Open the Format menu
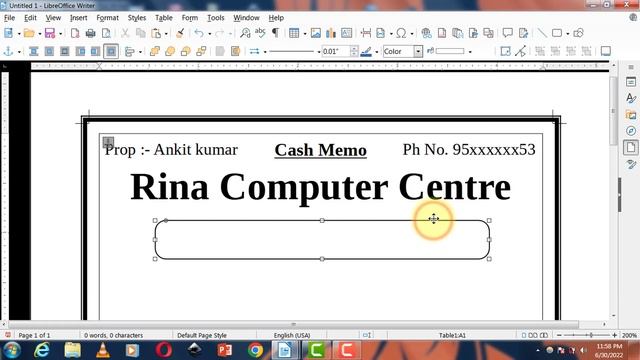This screenshot has height=360, width=640. [x=107, y=18]
